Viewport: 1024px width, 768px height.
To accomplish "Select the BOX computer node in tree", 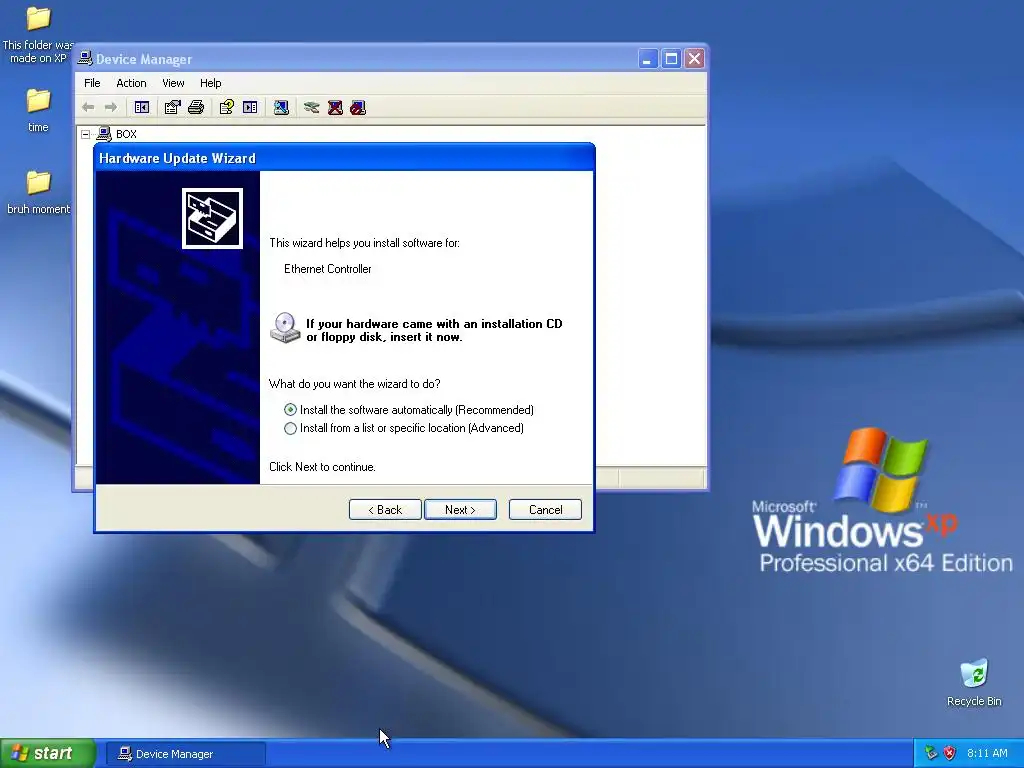I will pyautogui.click(x=118, y=134).
